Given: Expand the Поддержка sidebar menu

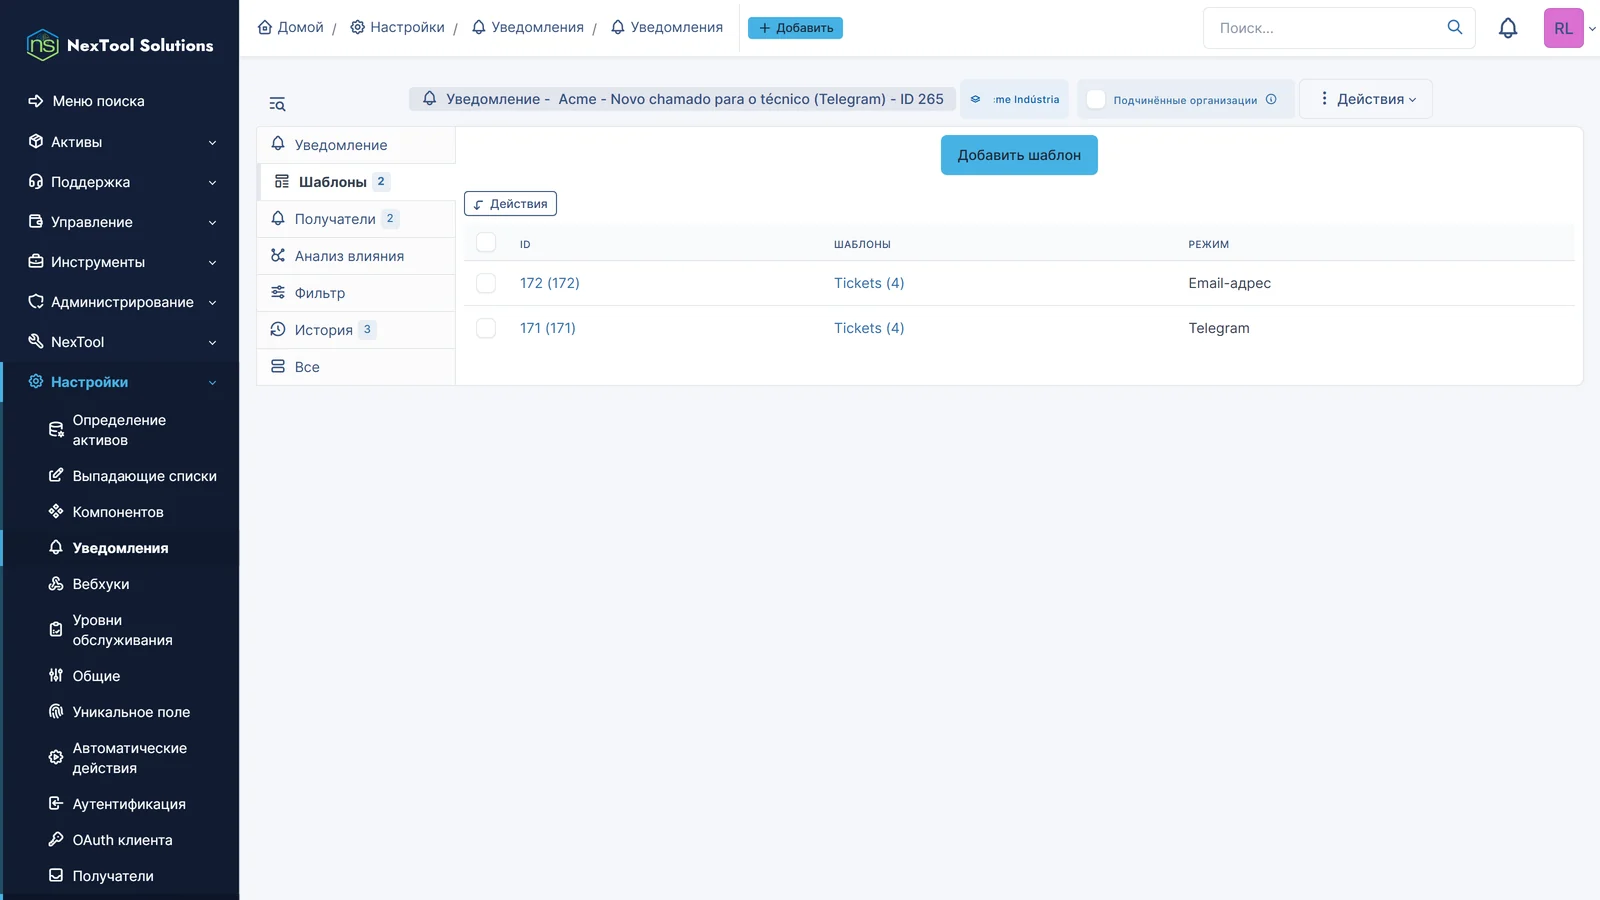Looking at the screenshot, I should coord(120,182).
